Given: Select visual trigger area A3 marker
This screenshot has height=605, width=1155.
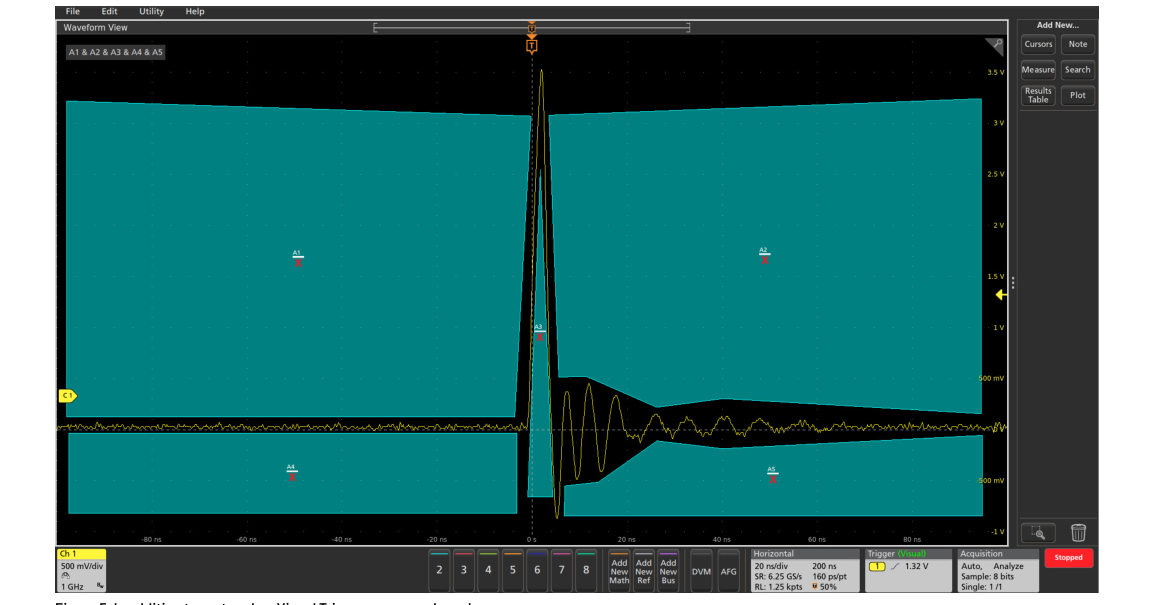Looking at the screenshot, I should tap(539, 332).
